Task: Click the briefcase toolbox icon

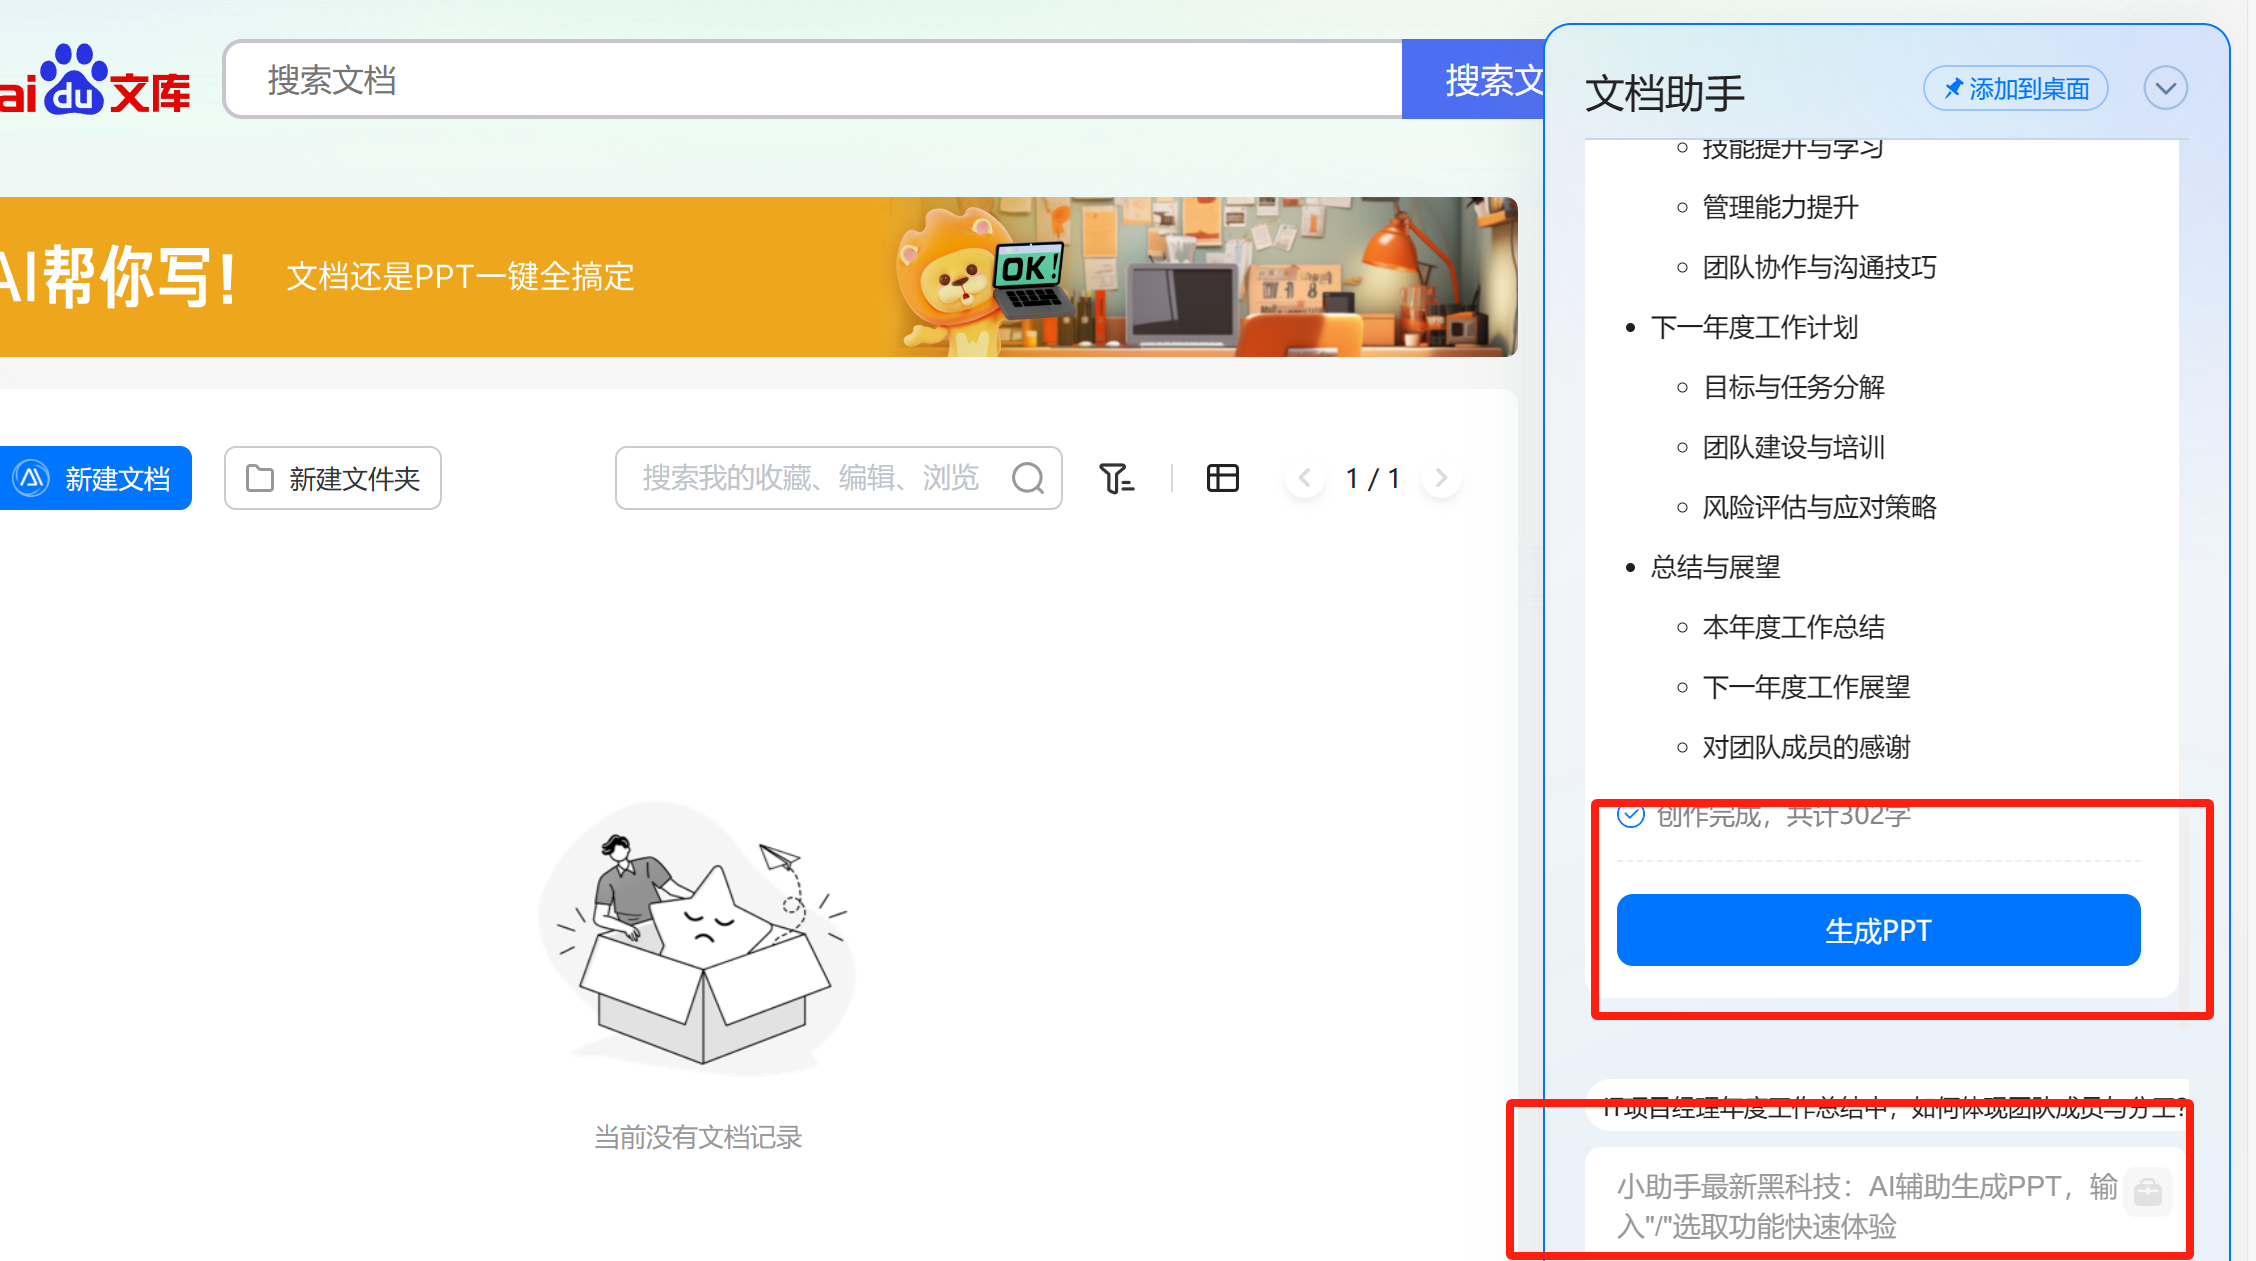Action: (2147, 1191)
